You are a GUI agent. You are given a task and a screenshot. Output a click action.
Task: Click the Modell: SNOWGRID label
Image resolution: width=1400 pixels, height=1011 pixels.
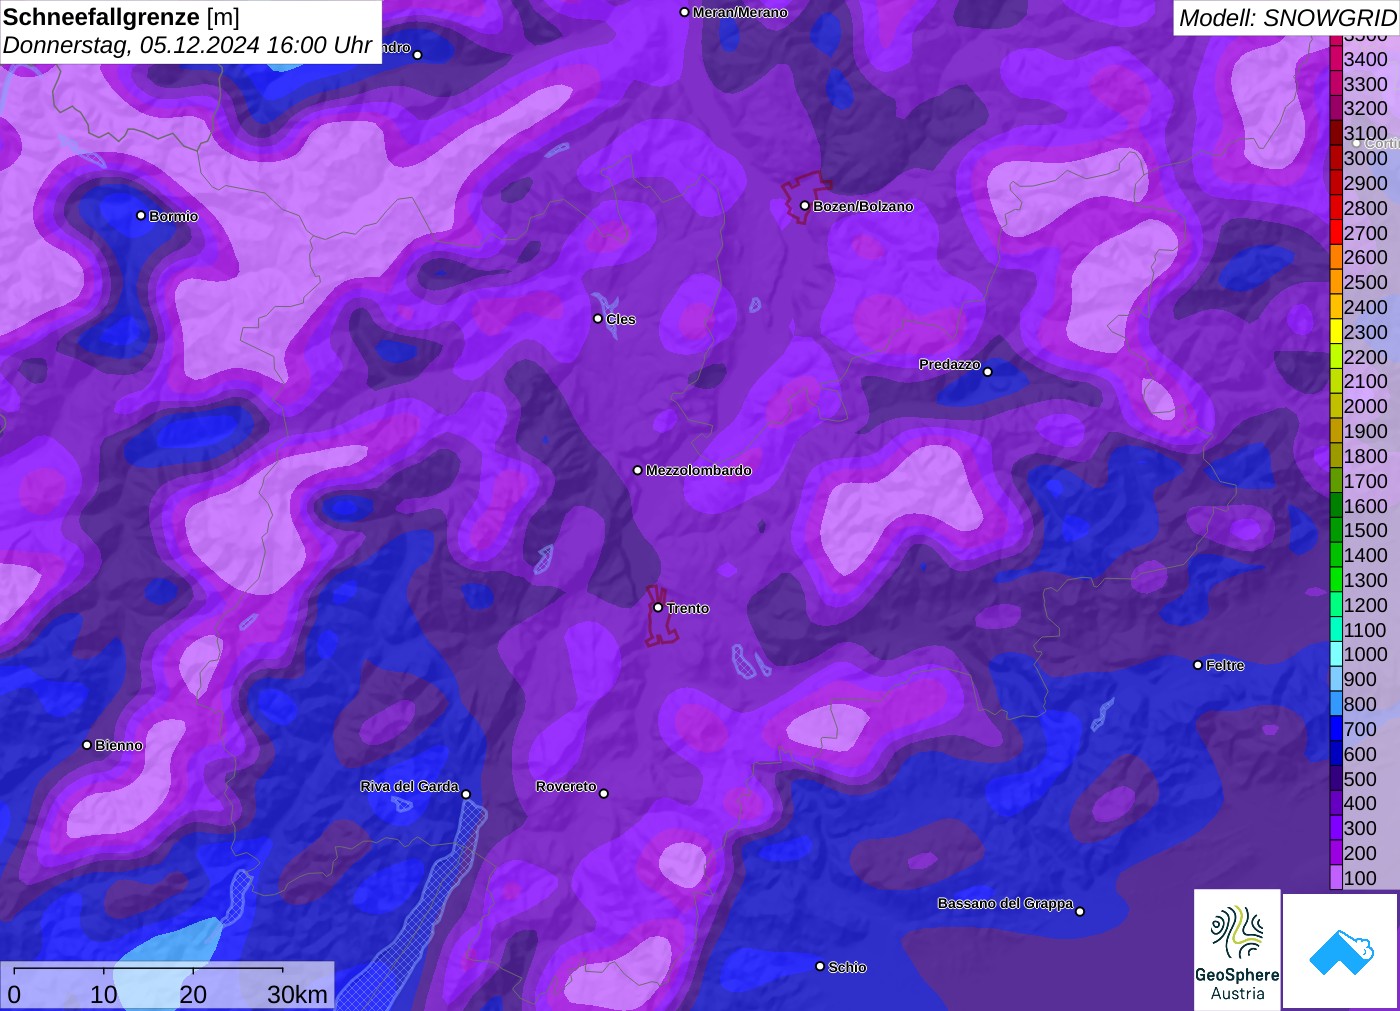click(1287, 18)
